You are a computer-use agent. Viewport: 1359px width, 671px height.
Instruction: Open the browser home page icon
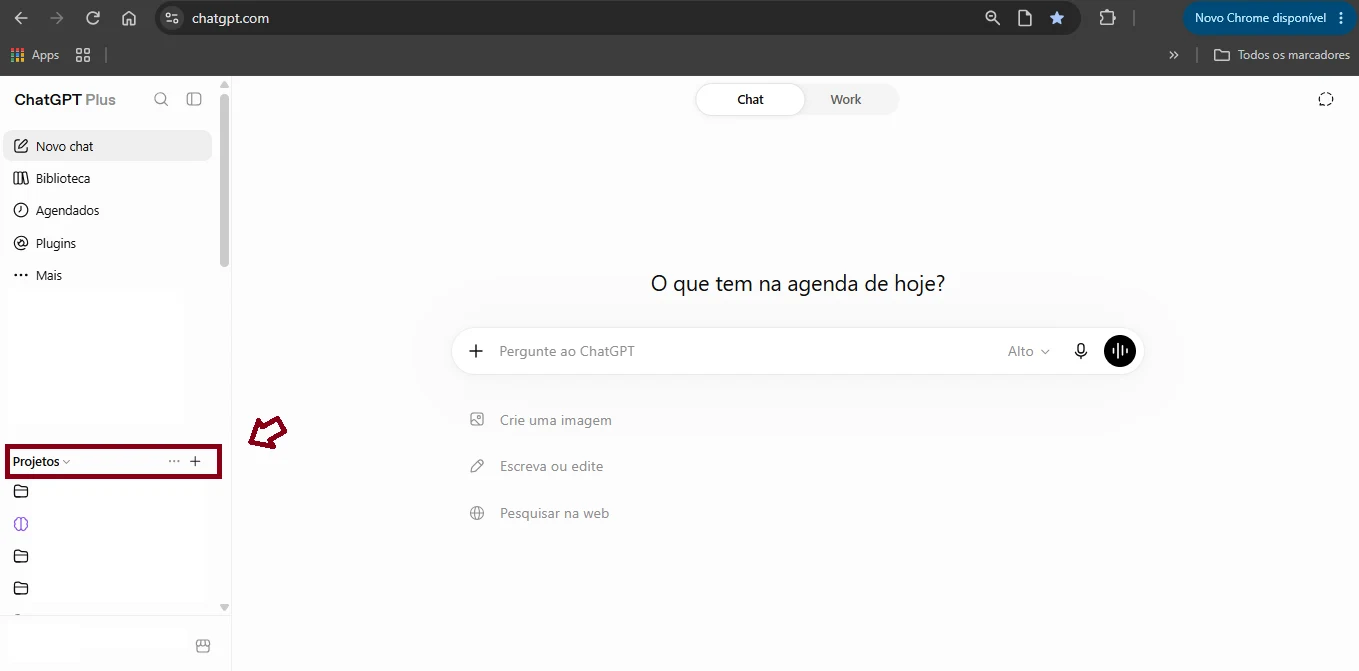(x=129, y=18)
